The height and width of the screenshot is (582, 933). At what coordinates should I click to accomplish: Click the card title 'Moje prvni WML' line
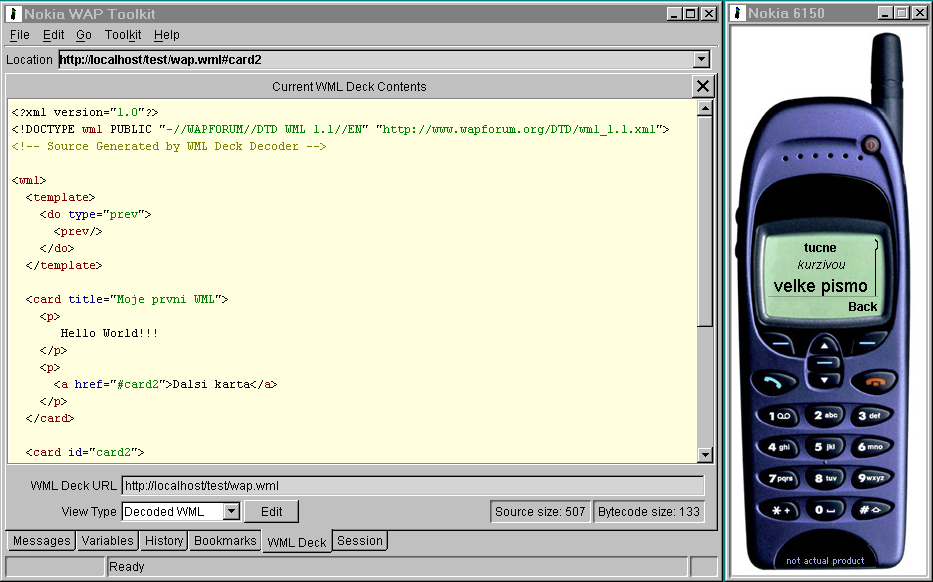click(127, 299)
